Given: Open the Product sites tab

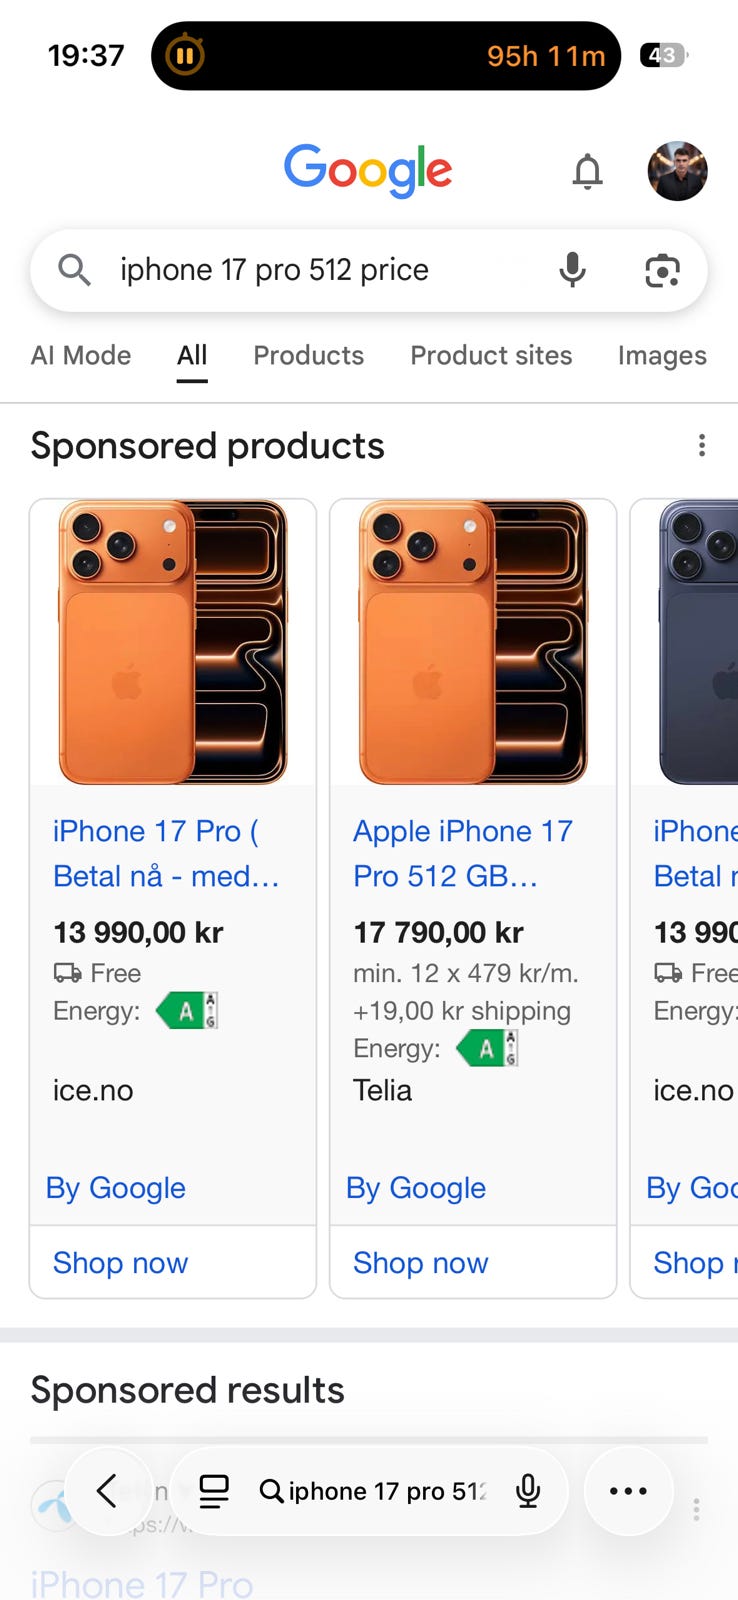Looking at the screenshot, I should (491, 356).
